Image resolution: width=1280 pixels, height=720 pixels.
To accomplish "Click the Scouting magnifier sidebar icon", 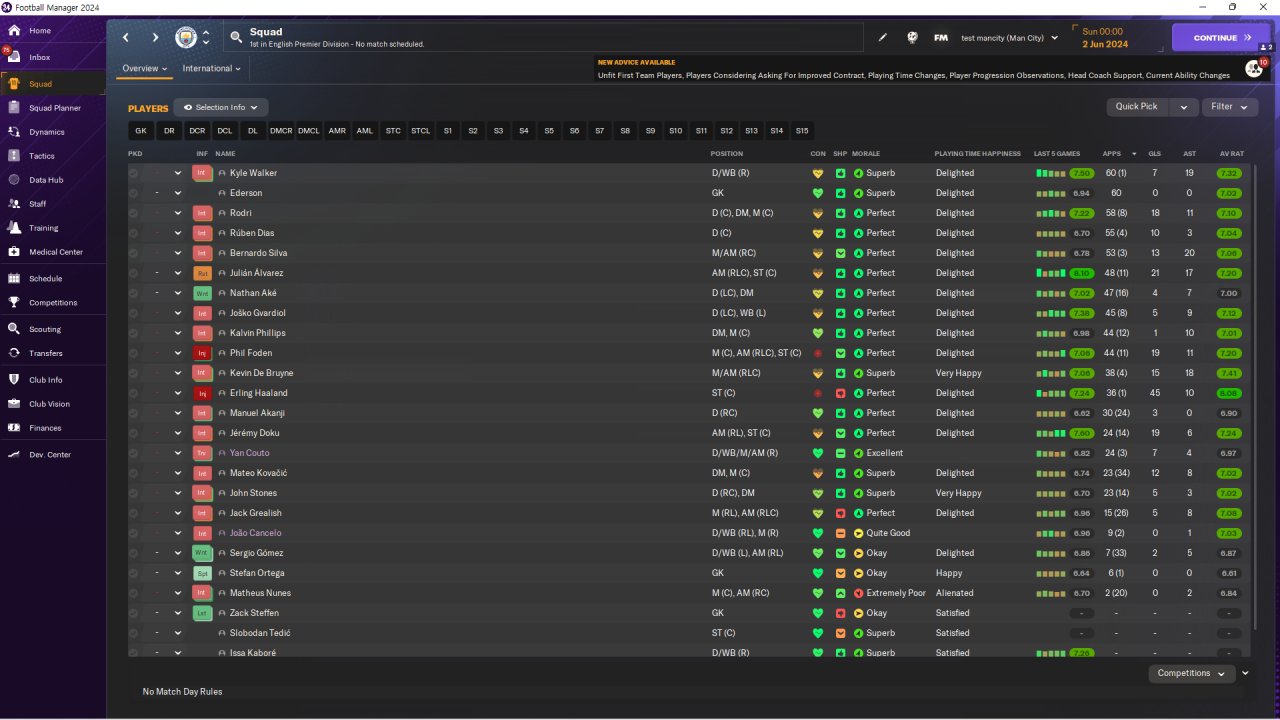I will [x=14, y=329].
